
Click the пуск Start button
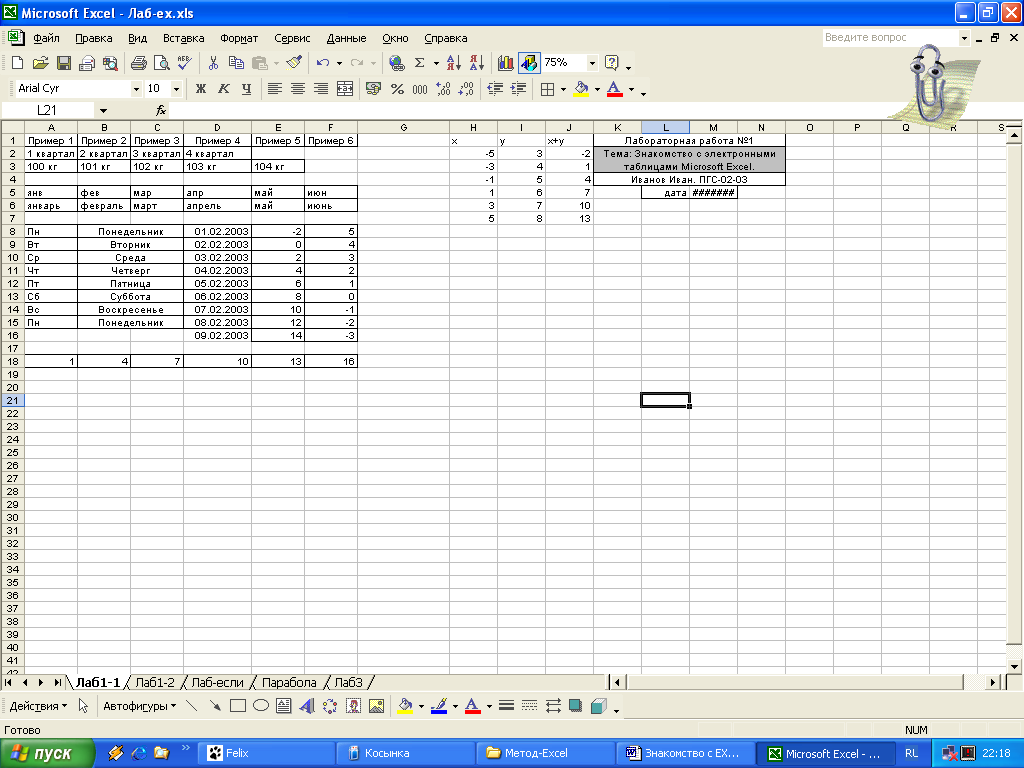coord(47,753)
